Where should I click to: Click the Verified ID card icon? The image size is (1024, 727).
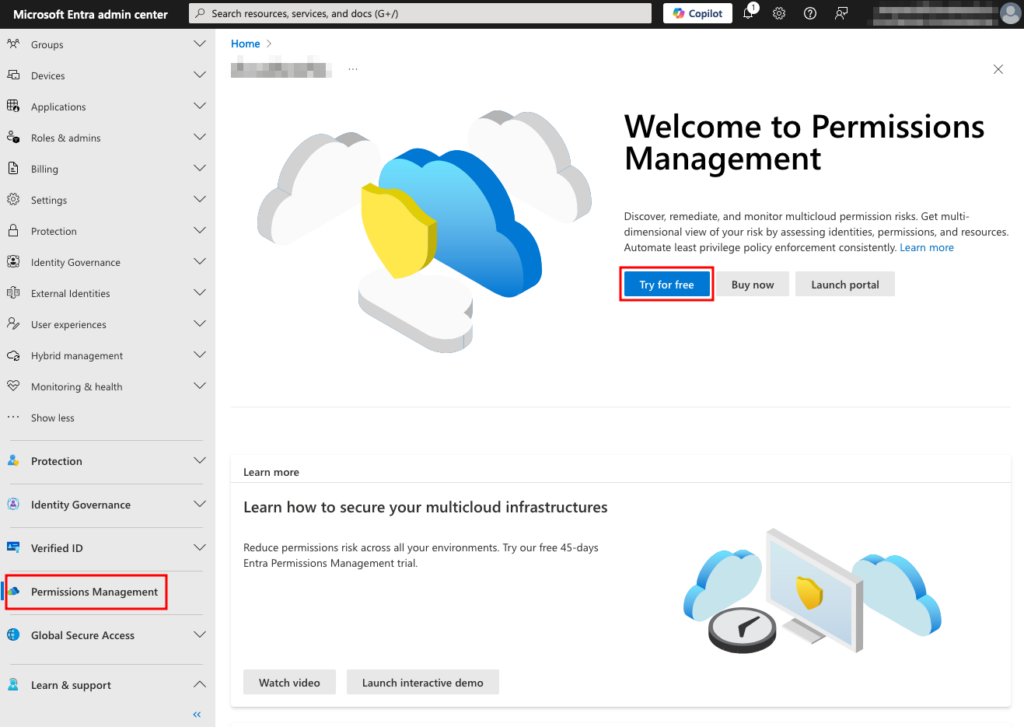click(13, 547)
